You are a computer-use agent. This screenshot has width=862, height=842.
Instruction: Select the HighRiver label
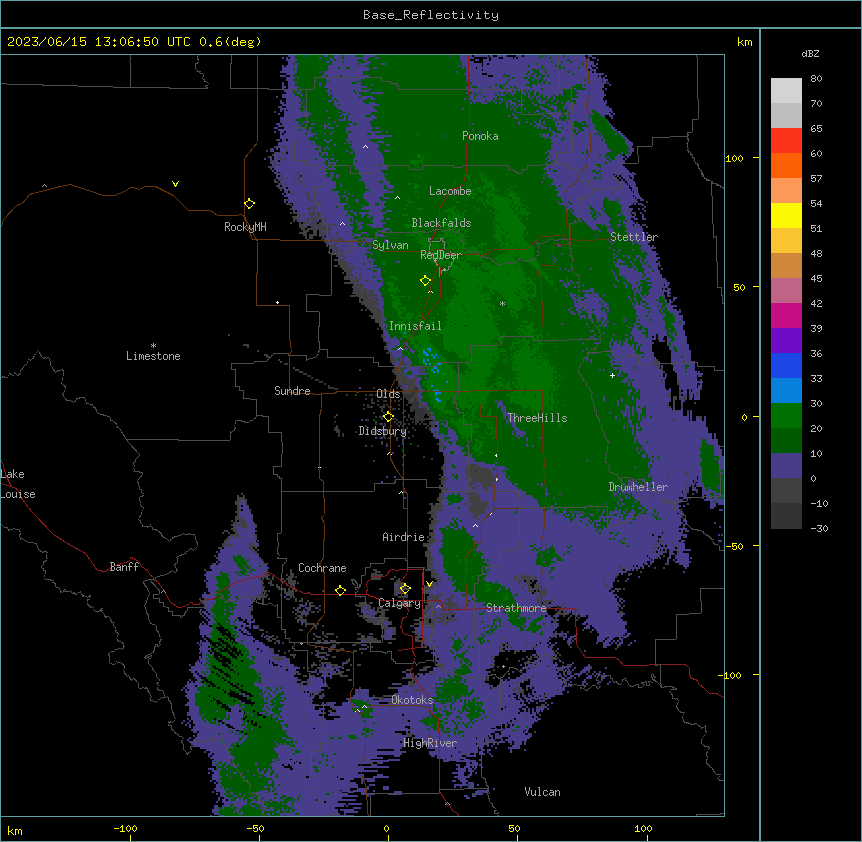[430, 743]
